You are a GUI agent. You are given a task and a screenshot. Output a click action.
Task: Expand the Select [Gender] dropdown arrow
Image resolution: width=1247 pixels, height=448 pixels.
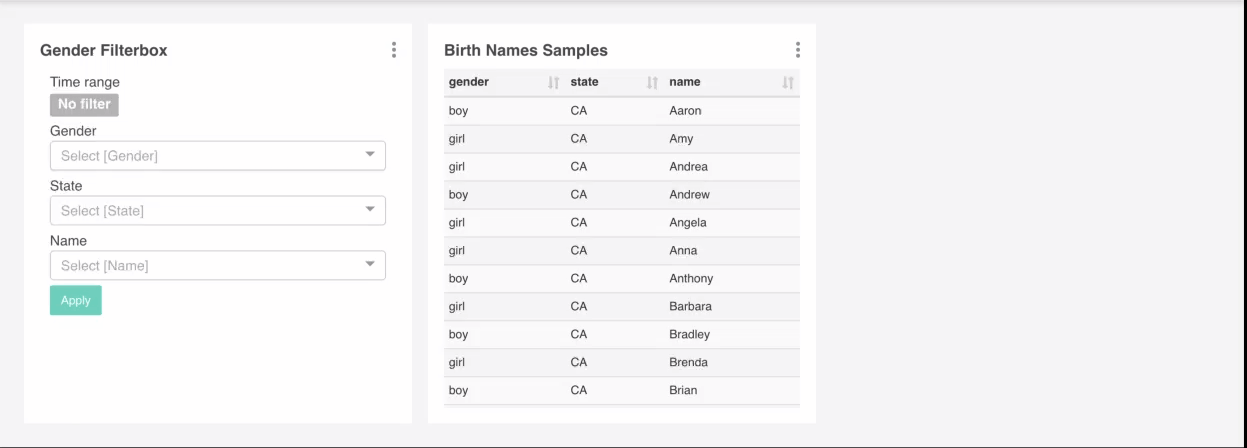click(370, 155)
